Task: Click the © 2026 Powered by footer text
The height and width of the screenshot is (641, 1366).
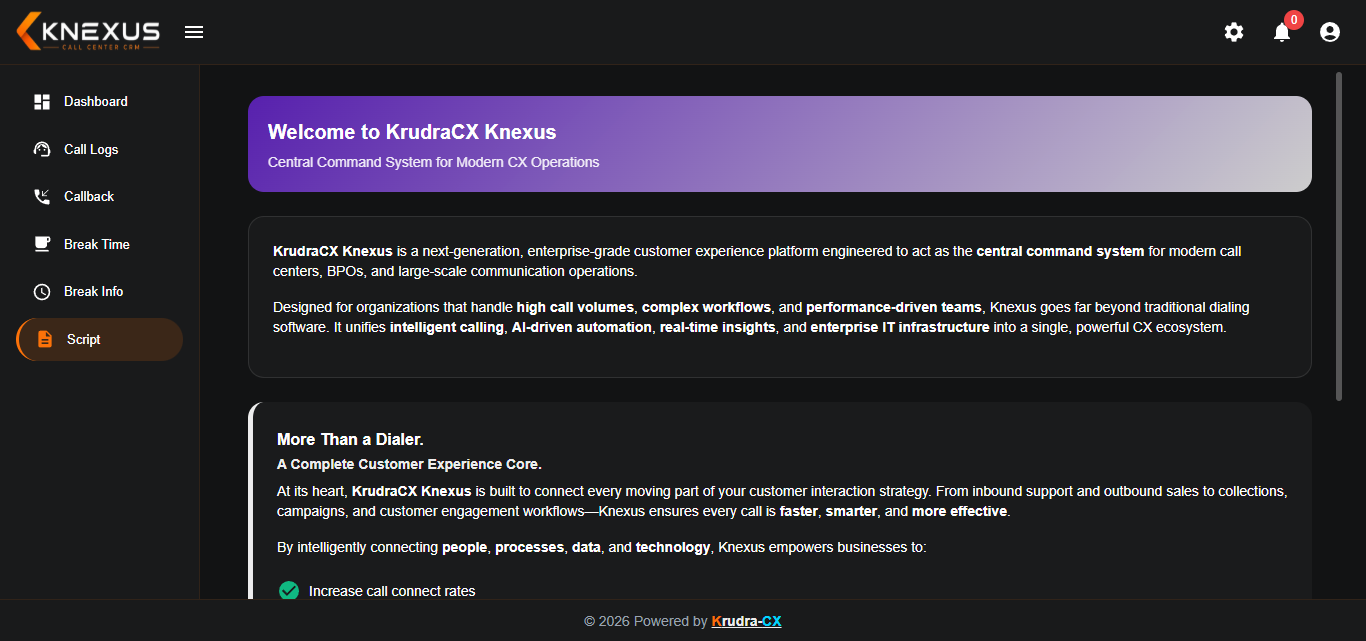Action: [645, 621]
